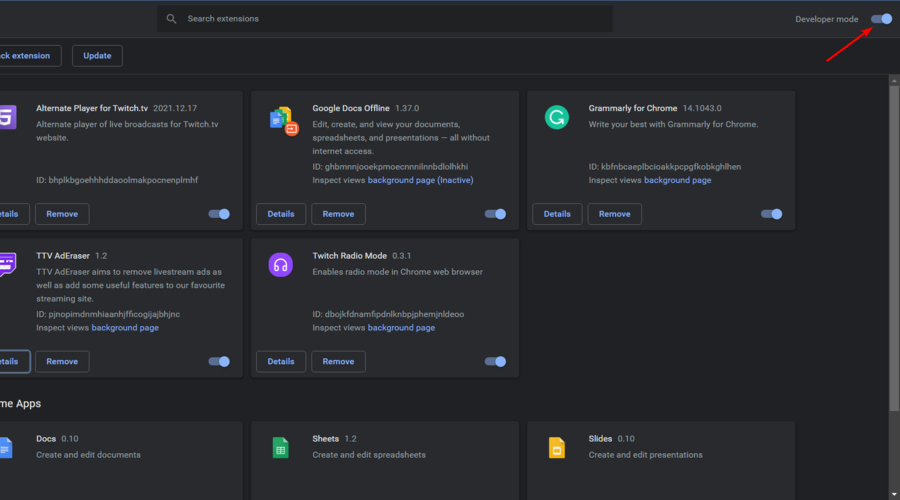The height and width of the screenshot is (500, 900).
Task: Click the scrollbar down arrow
Action: (x=894, y=494)
